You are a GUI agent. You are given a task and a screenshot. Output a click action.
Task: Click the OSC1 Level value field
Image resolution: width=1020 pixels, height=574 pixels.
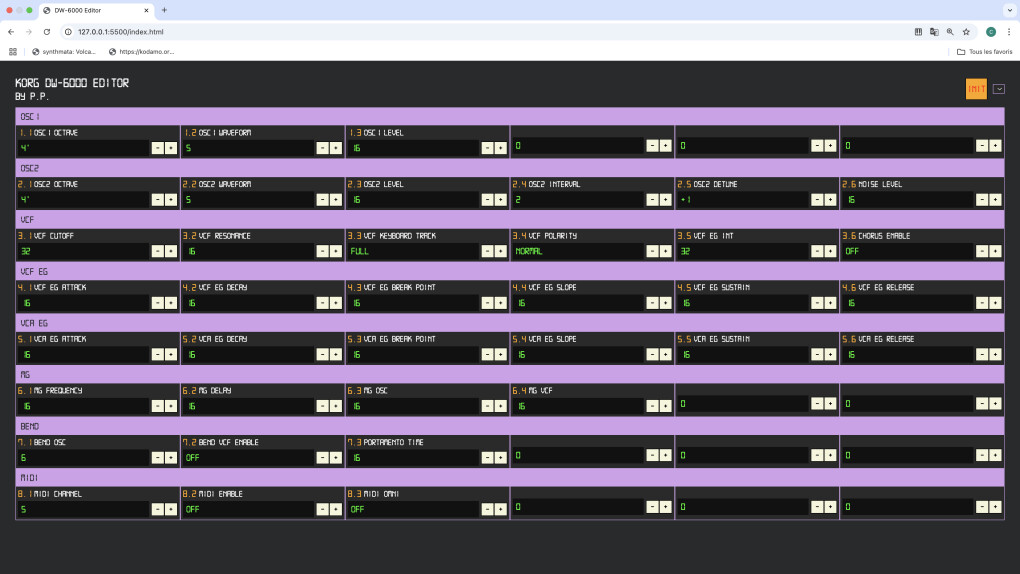click(413, 148)
